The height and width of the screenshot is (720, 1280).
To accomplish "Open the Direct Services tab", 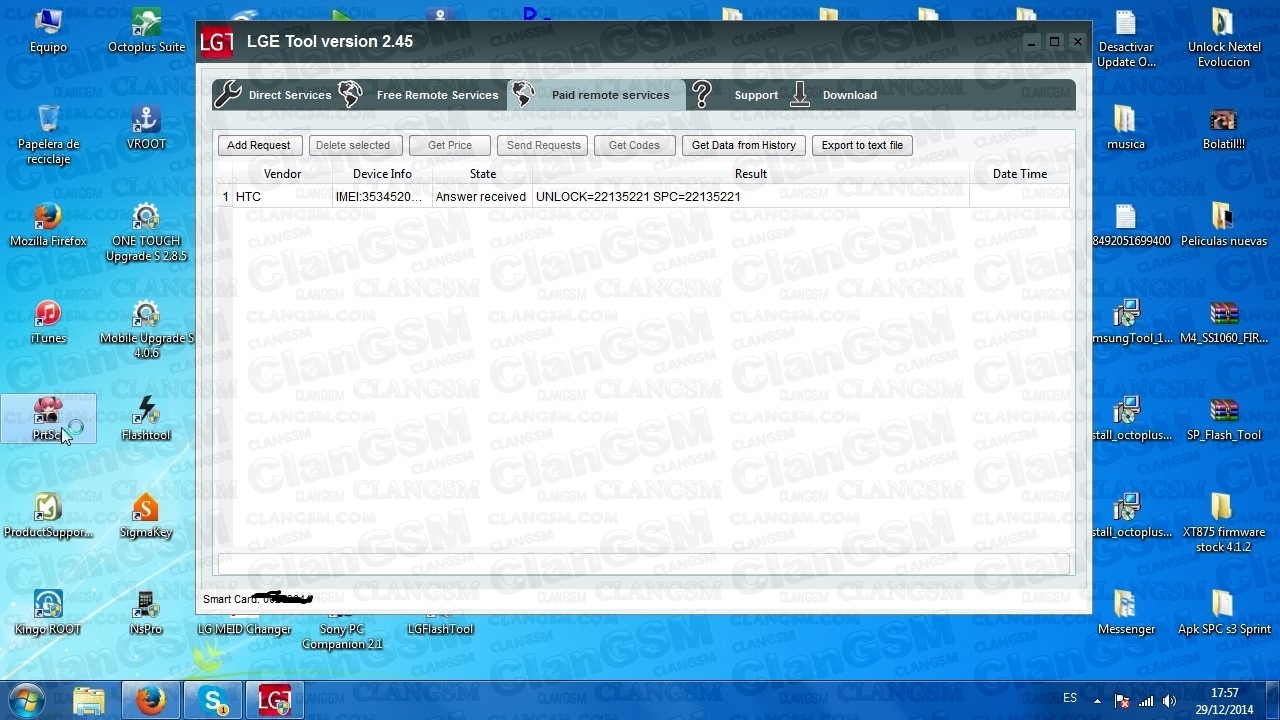I will pyautogui.click(x=274, y=95).
